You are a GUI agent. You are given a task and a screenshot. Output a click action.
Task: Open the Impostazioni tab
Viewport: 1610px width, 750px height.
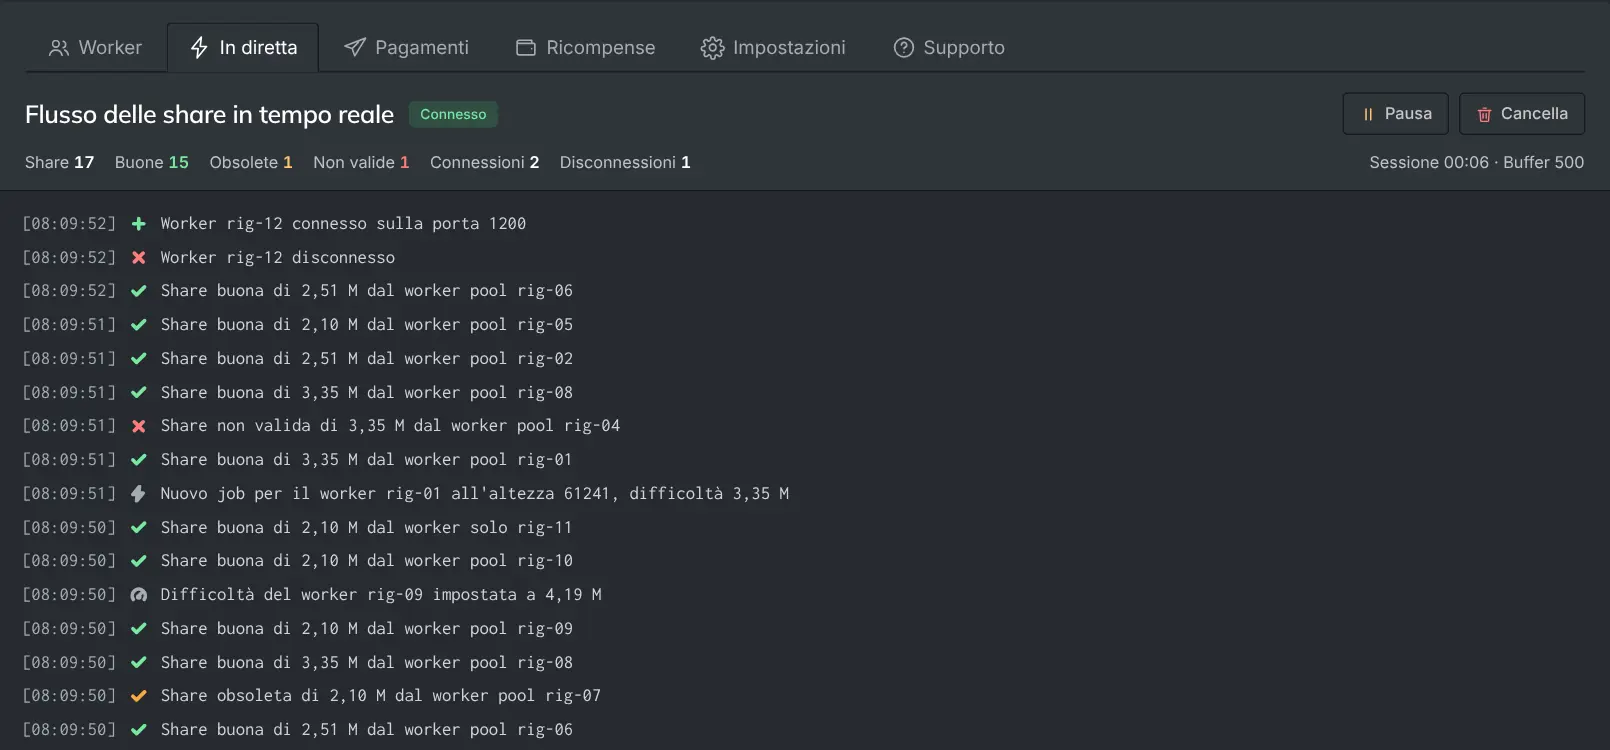tap(773, 48)
